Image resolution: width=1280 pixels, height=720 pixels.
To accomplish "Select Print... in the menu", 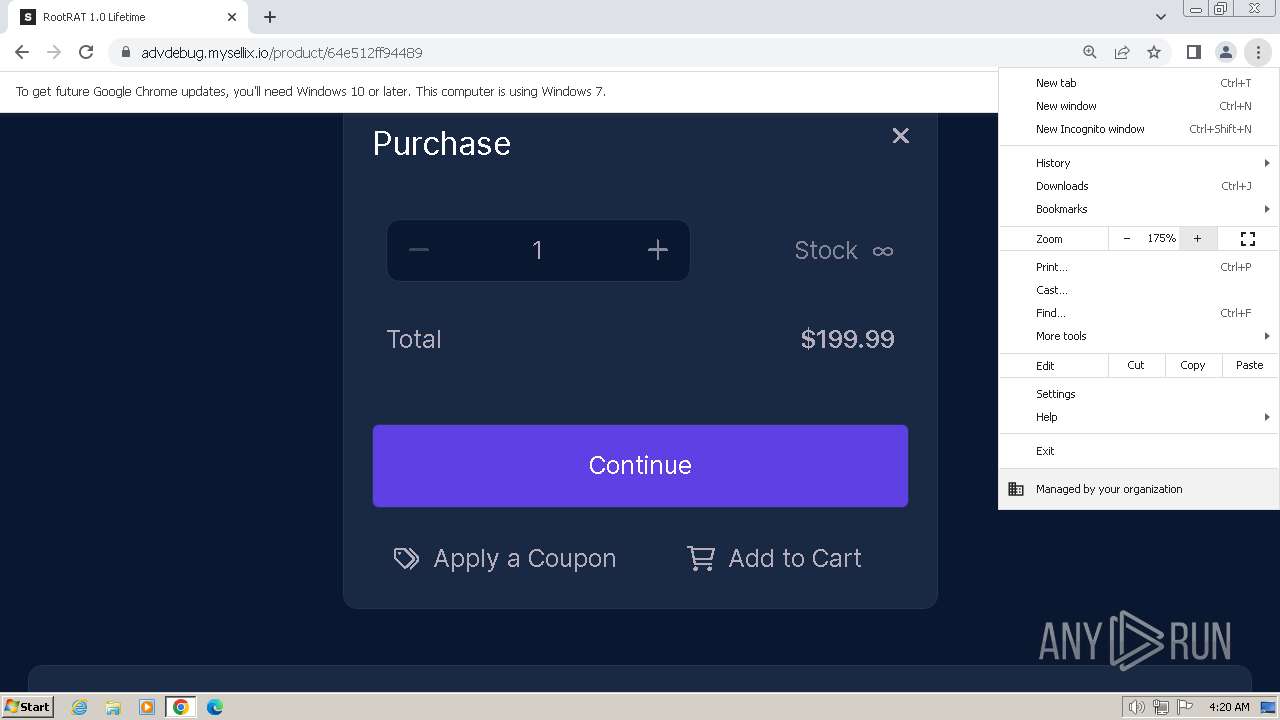I will [x=1139, y=267].
